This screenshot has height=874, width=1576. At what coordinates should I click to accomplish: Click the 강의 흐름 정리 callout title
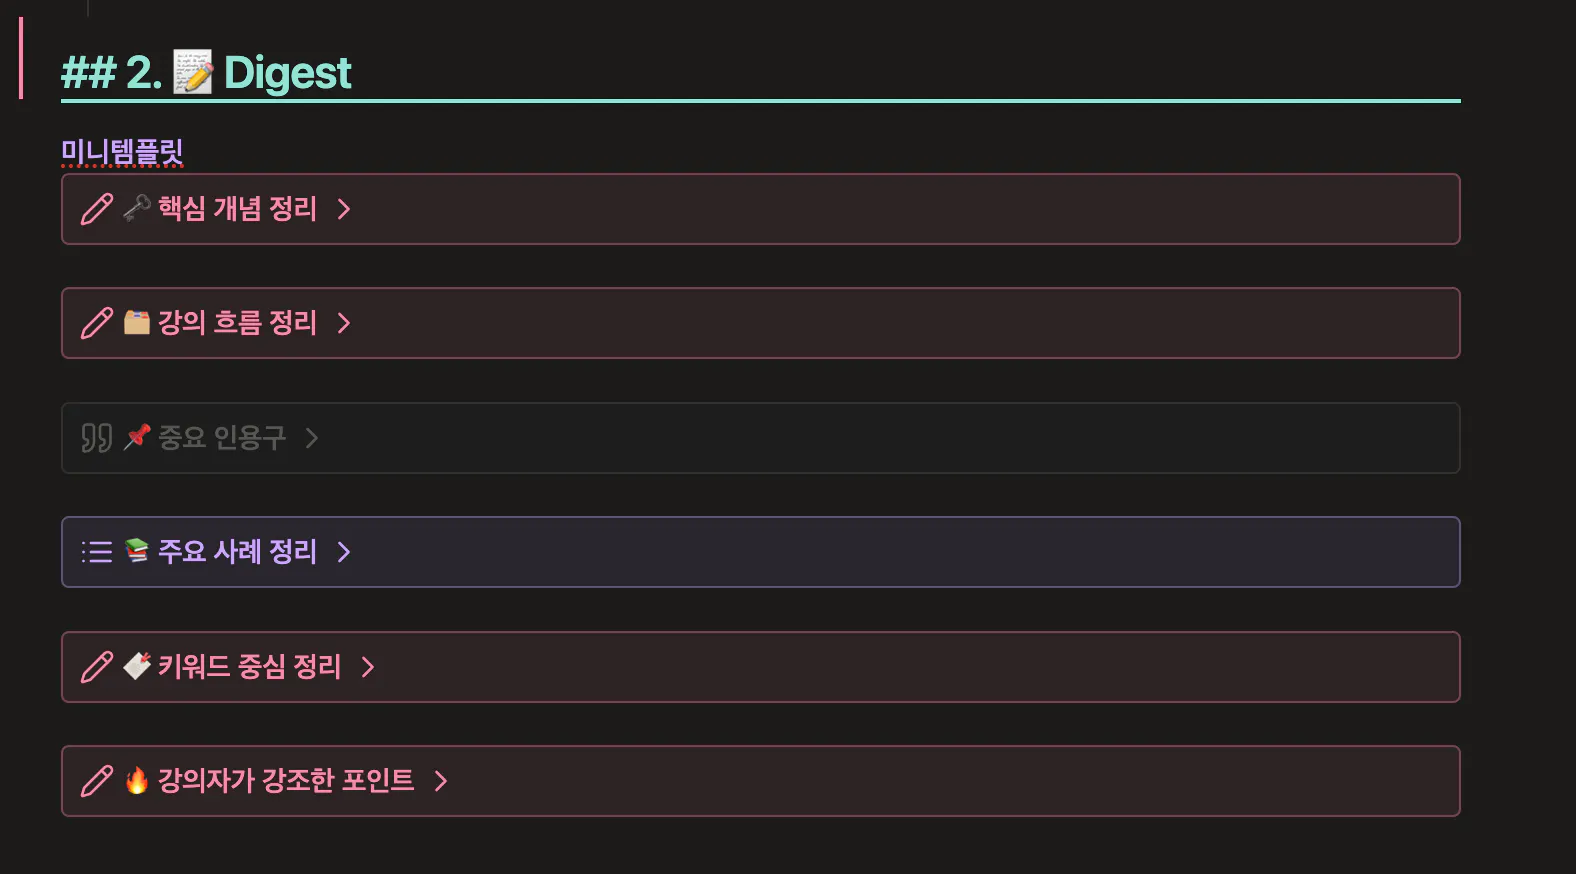237,323
